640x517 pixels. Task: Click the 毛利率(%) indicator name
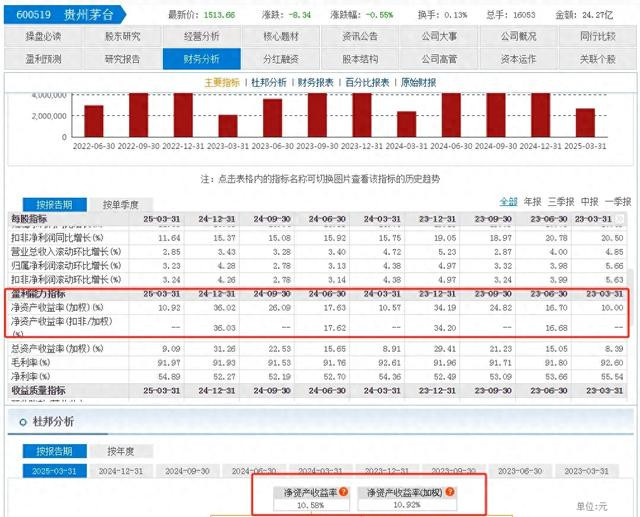31,362
